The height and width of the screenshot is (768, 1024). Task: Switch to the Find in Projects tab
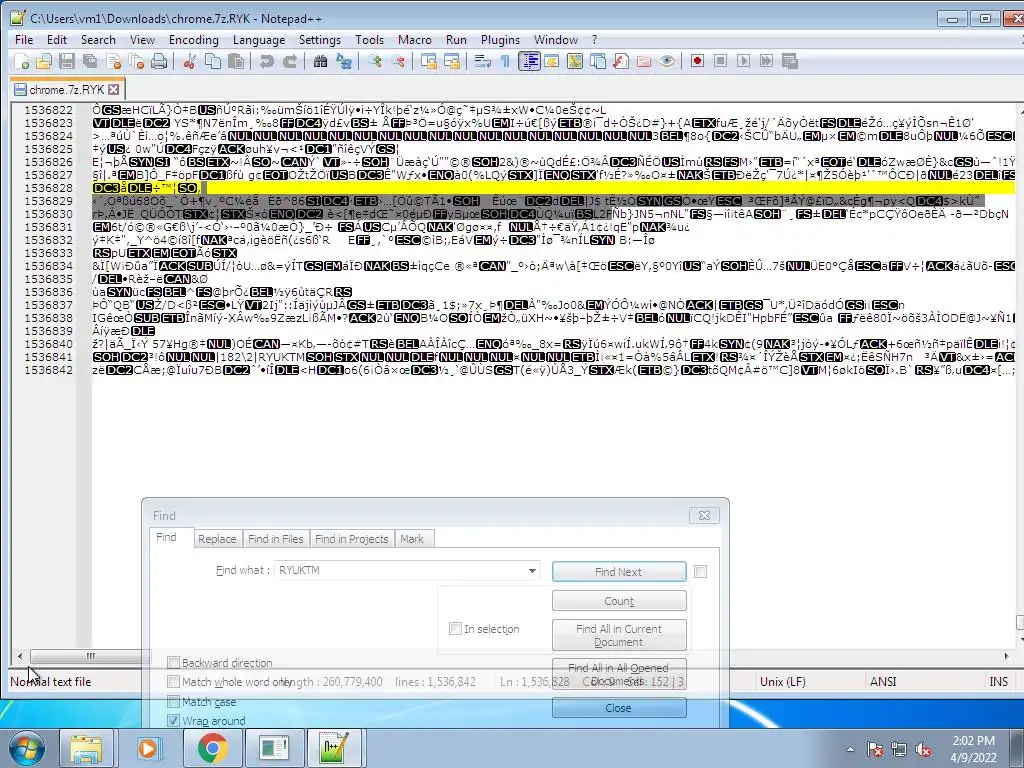[x=351, y=539]
